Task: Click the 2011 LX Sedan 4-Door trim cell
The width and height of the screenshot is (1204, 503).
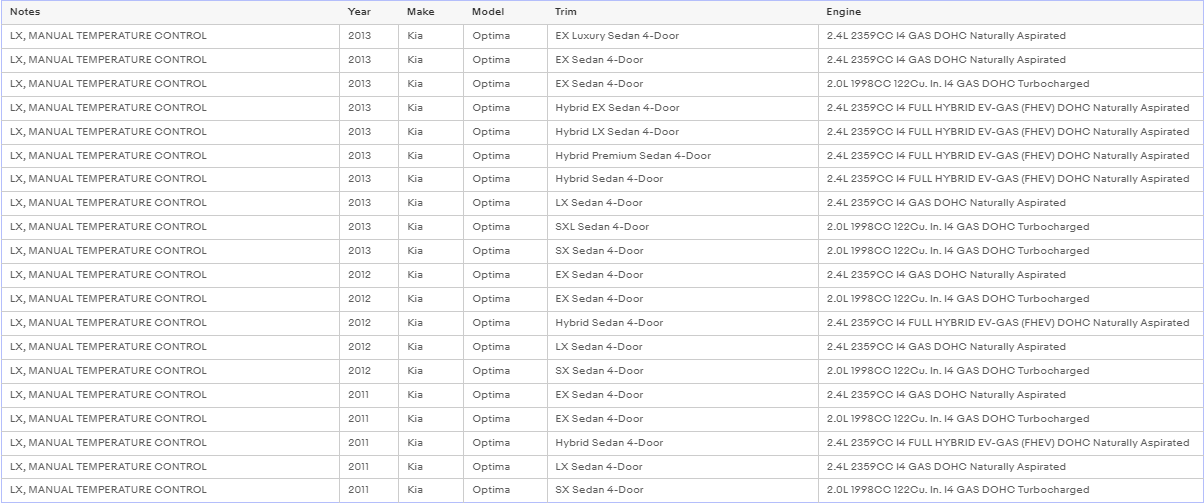Action: pos(682,467)
